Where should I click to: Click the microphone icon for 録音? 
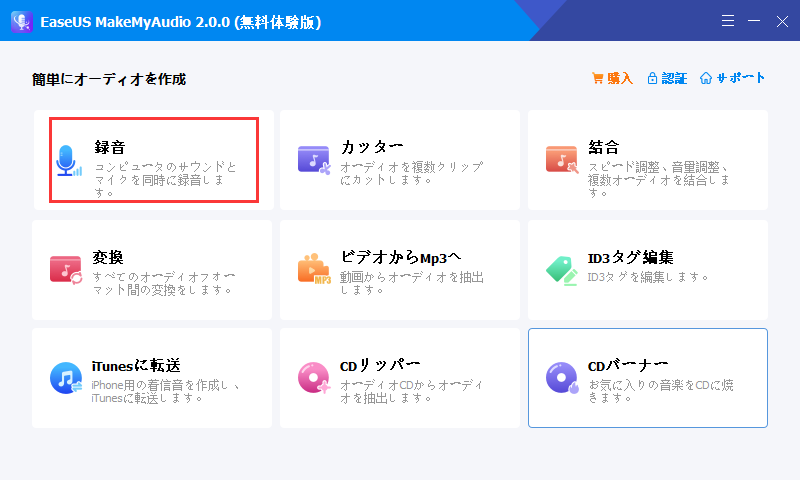69,161
